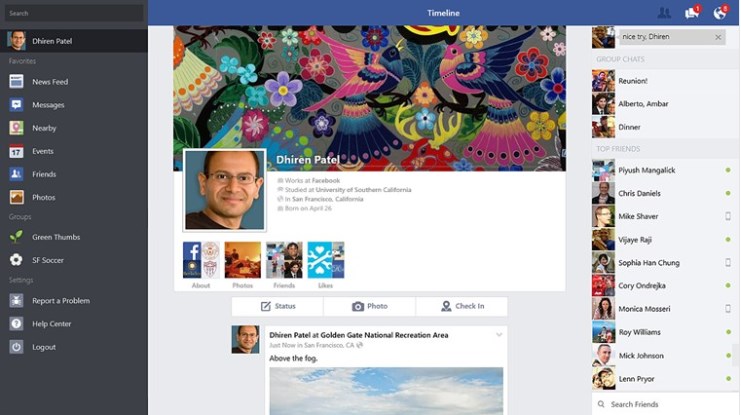Open Golden Gate National Recreation Area link
Viewport: 741px width, 415px height.
(x=384, y=335)
